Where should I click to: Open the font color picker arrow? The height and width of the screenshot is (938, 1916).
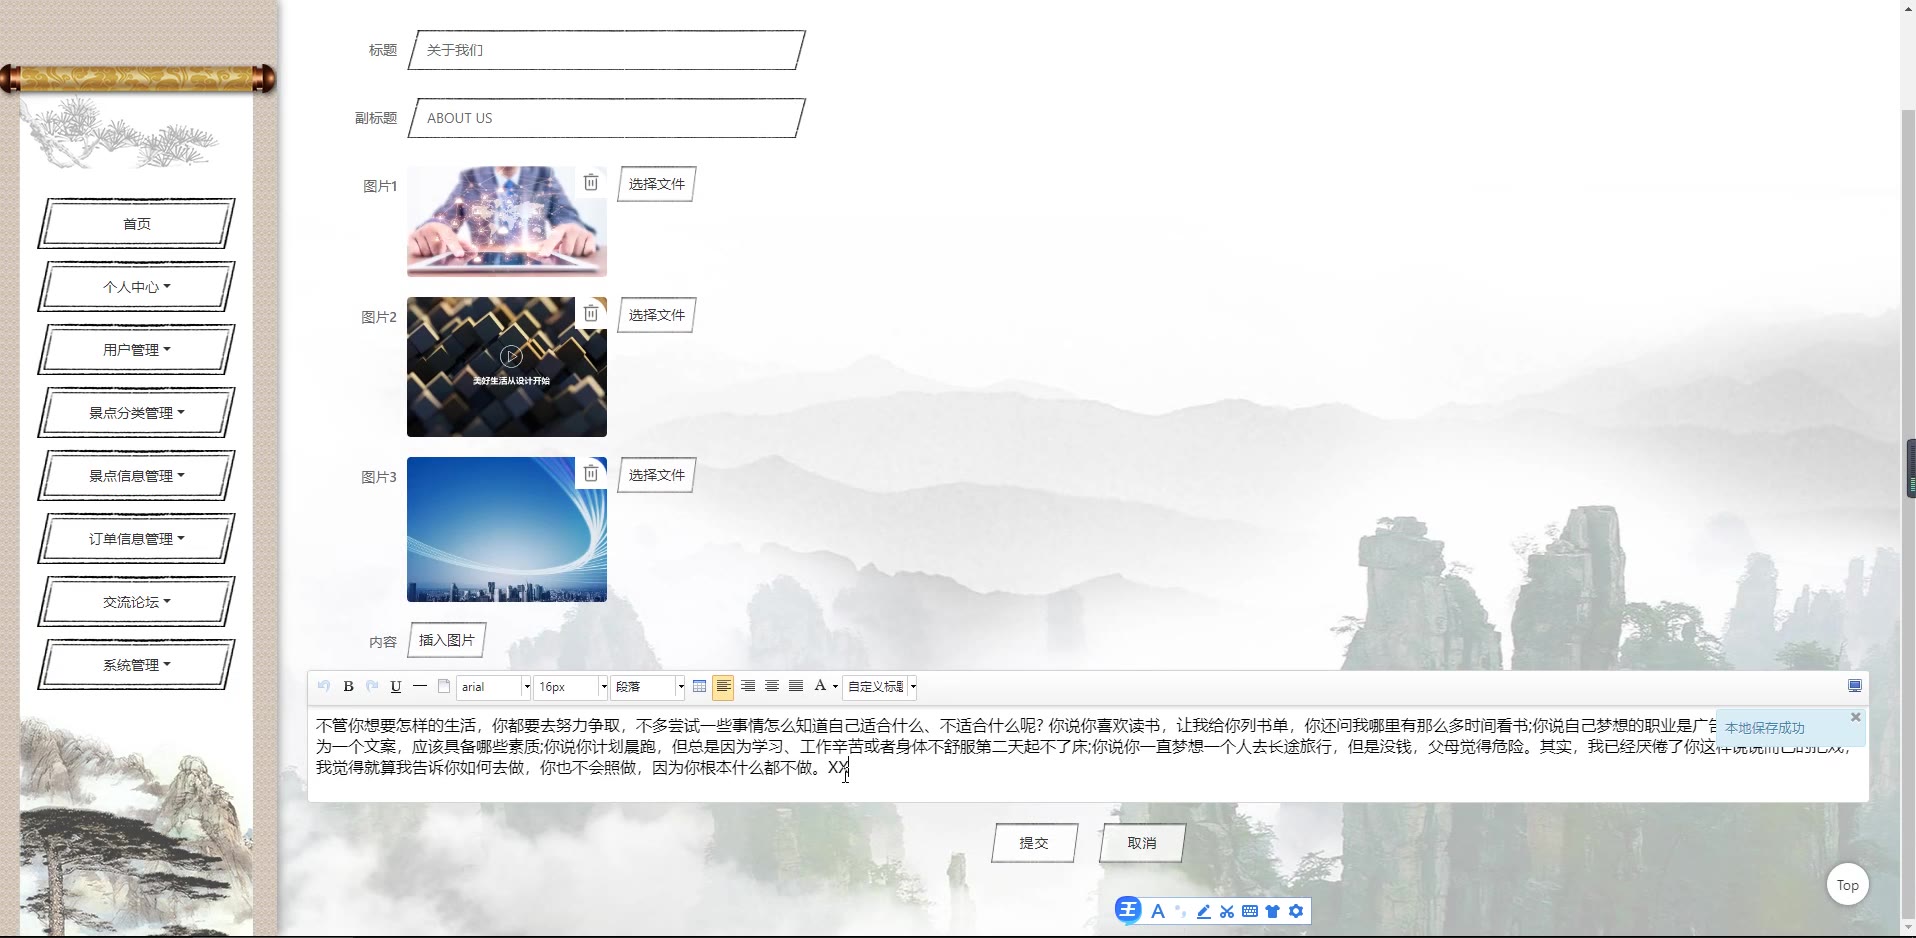pyautogui.click(x=835, y=687)
